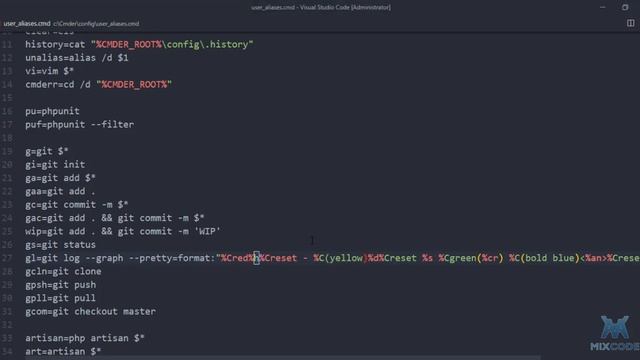
Task: Click the line 'gpll=git pull'
Action: (x=60, y=298)
